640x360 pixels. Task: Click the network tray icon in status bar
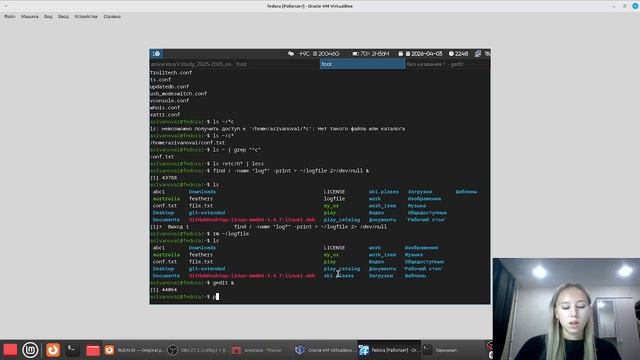478,53
